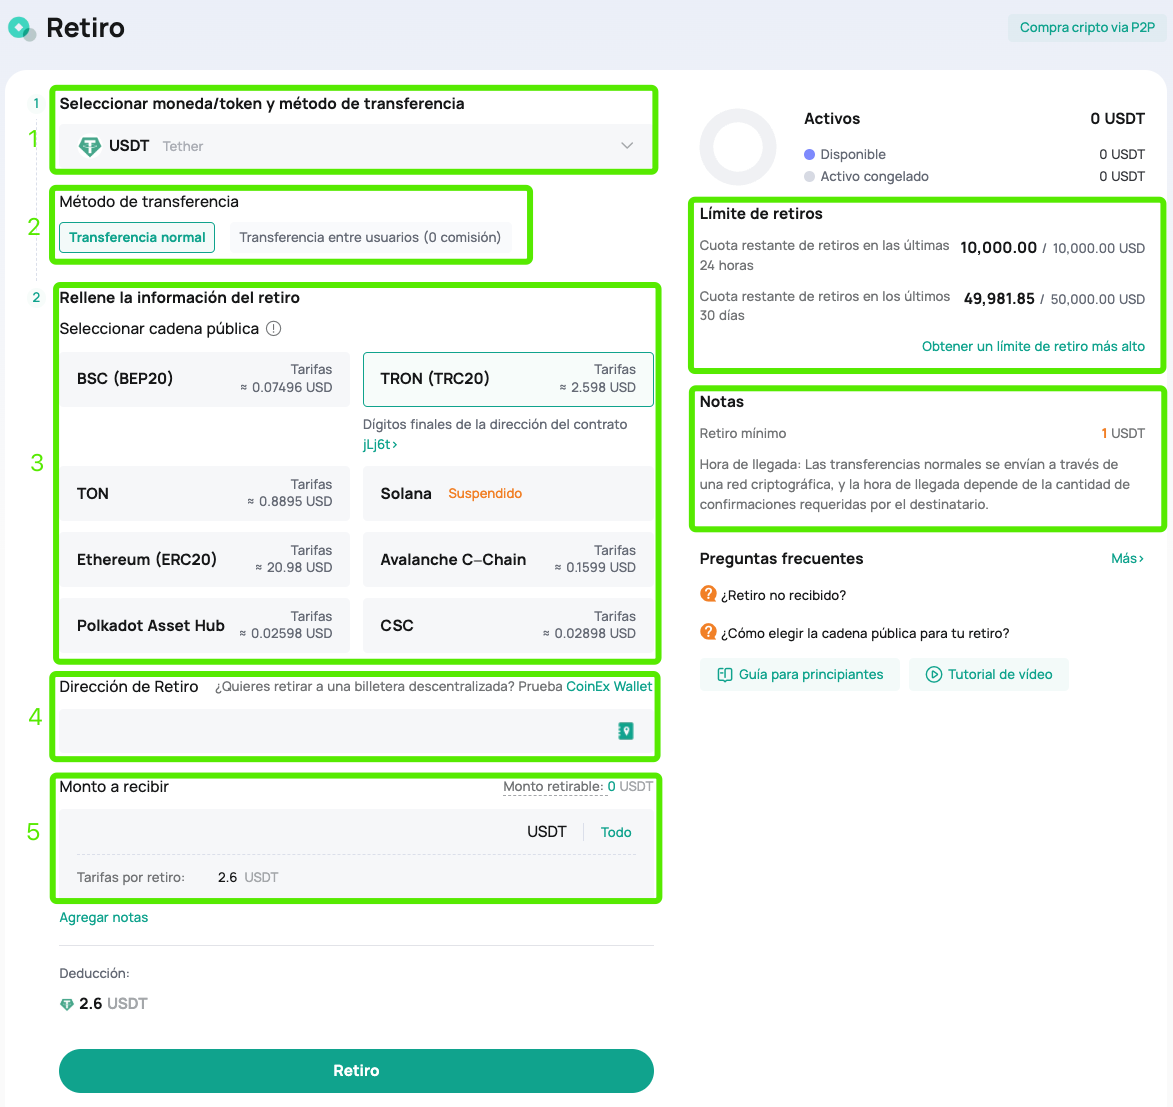The height and width of the screenshot is (1107, 1173).
Task: Click the ≈ 0.07496 USD BSC fee text
Action: [x=286, y=387]
